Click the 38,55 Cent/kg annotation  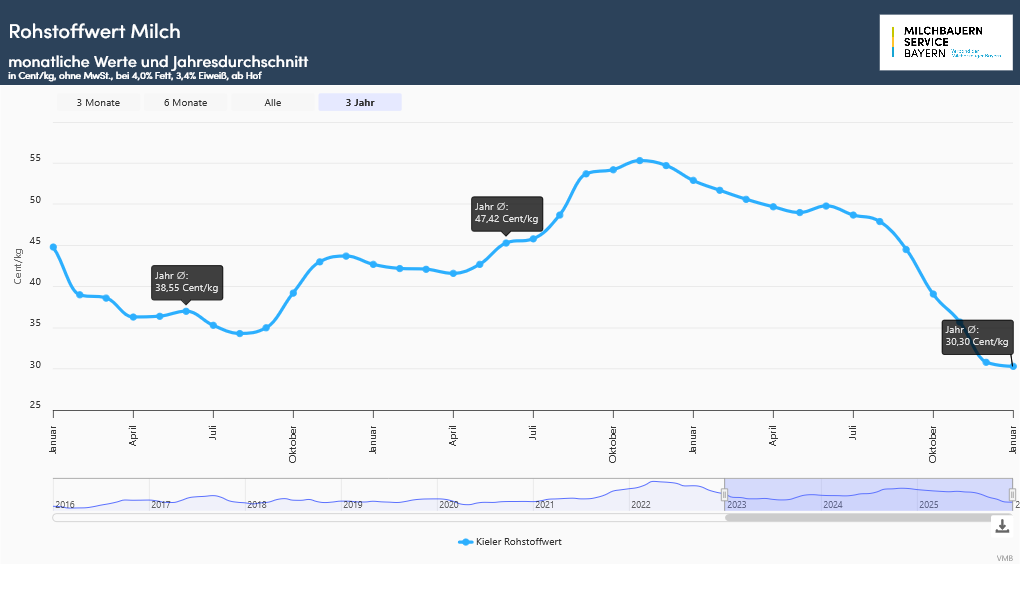click(187, 282)
